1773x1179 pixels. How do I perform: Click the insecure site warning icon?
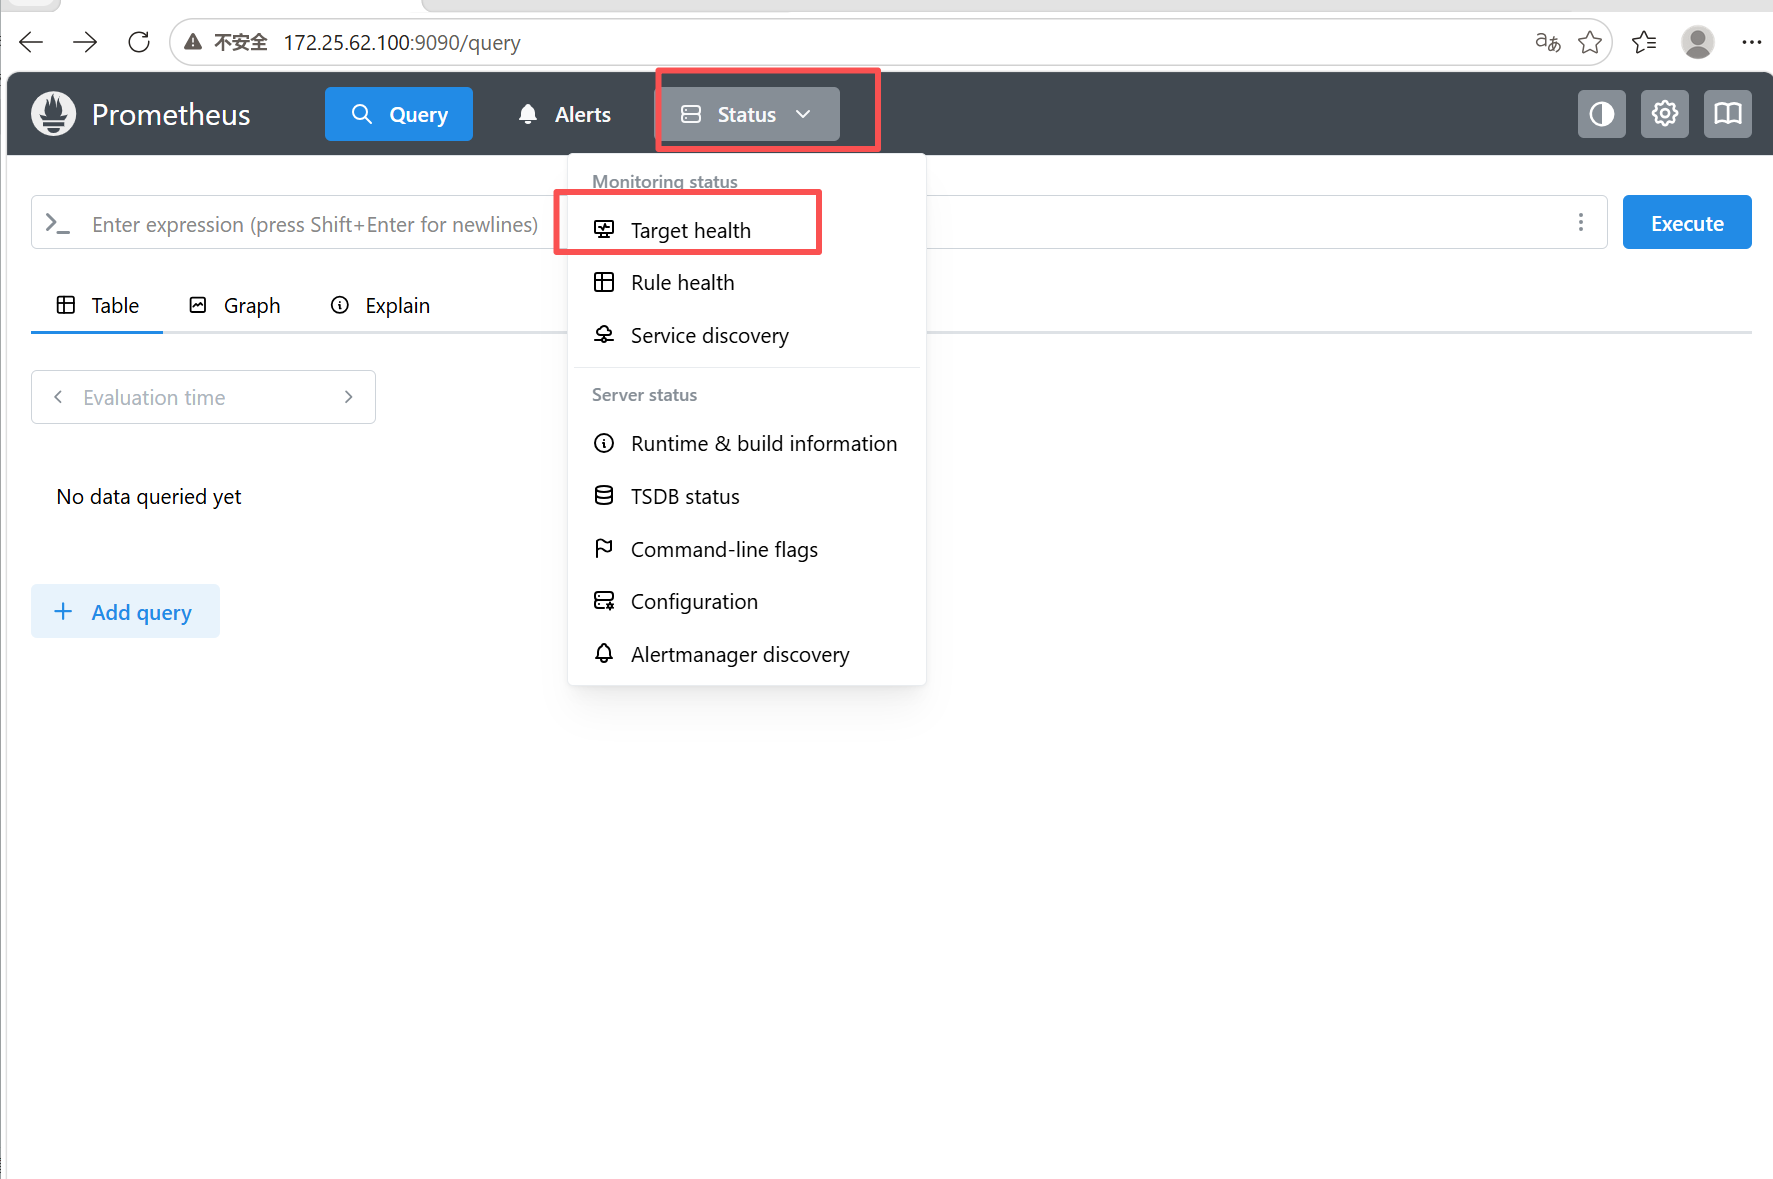pyautogui.click(x=193, y=42)
